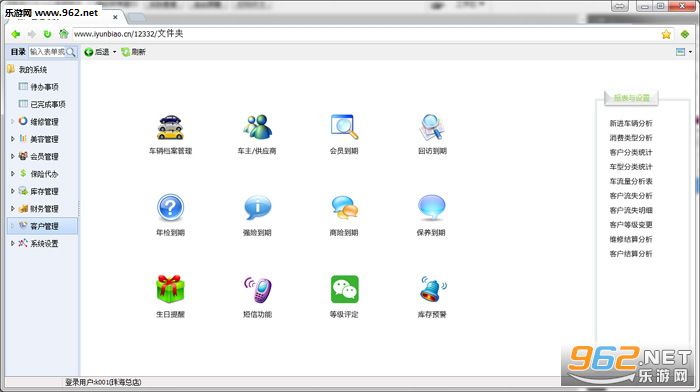Open the 客户结算分析 report link

pyautogui.click(x=631, y=254)
